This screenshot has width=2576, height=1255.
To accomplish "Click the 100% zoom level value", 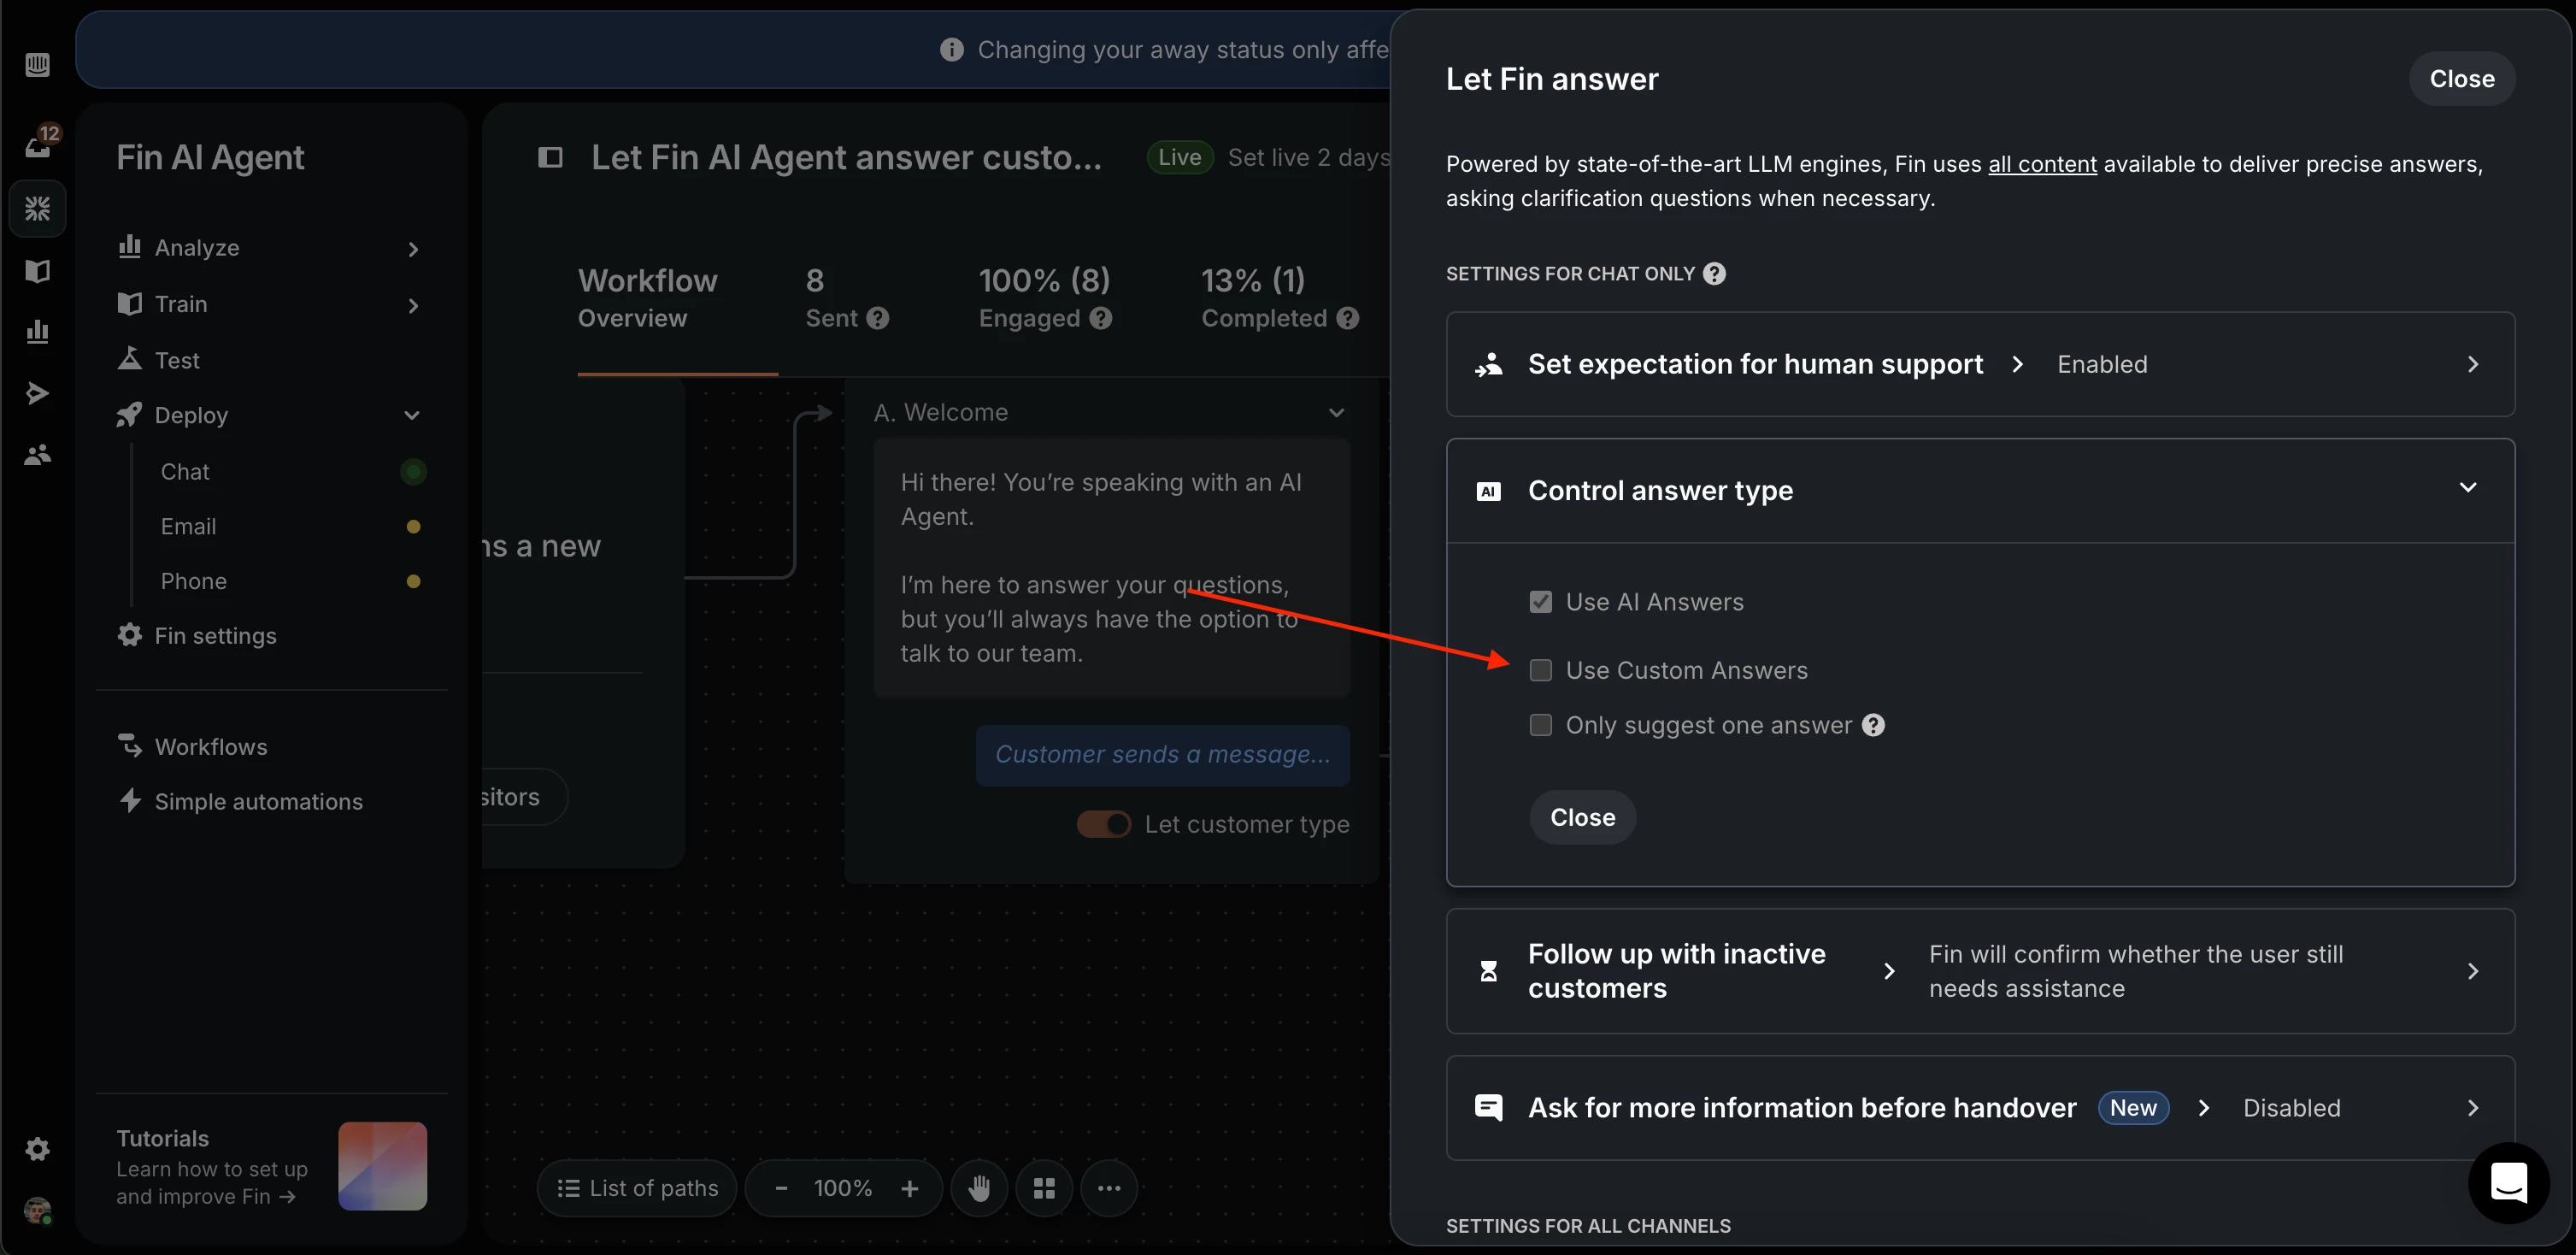I will (842, 1188).
